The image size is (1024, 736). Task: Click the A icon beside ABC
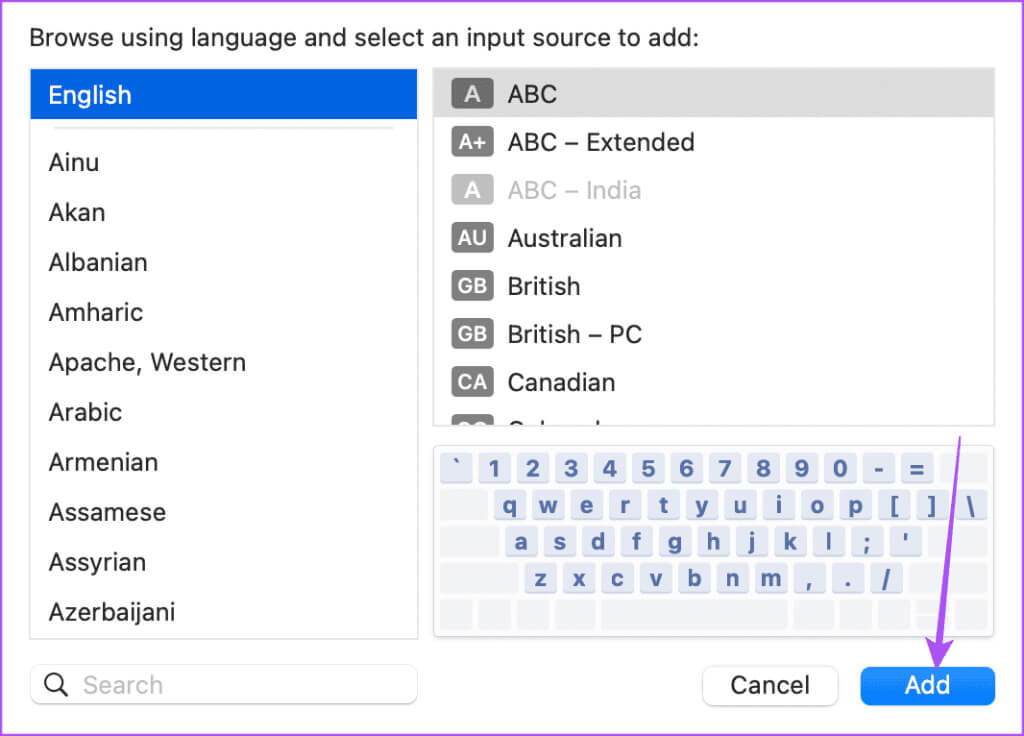click(x=472, y=94)
